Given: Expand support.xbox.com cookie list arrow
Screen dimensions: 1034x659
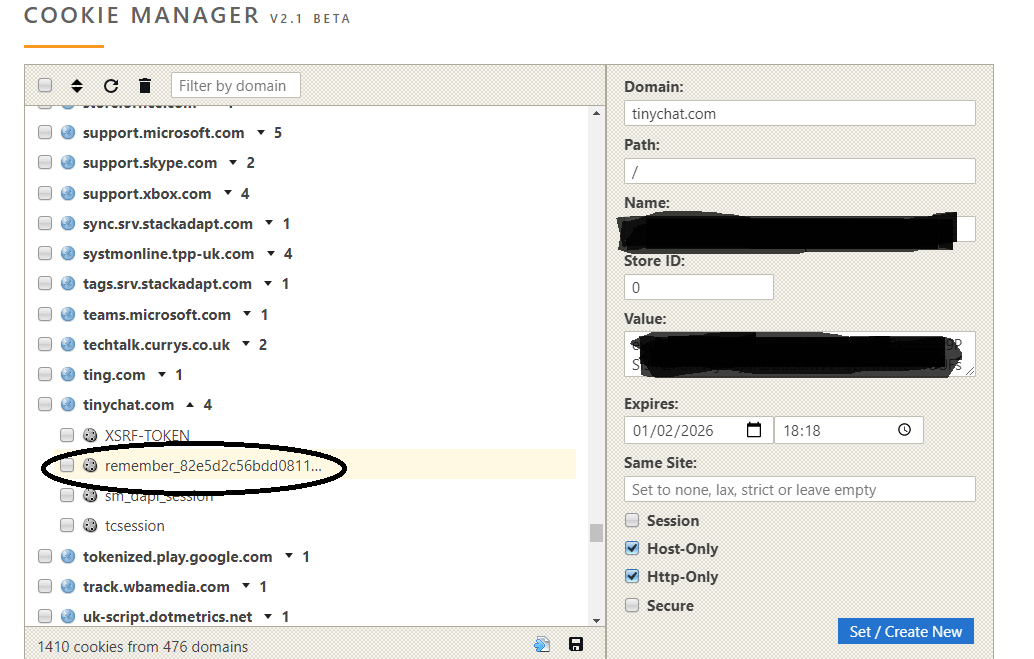Looking at the screenshot, I should point(228,193).
